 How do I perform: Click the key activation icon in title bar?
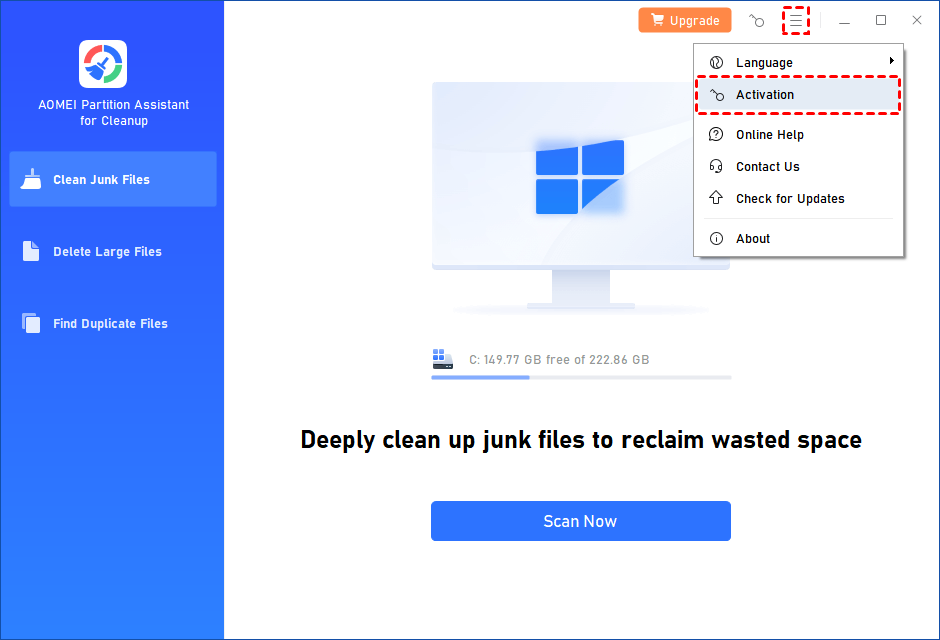click(757, 21)
